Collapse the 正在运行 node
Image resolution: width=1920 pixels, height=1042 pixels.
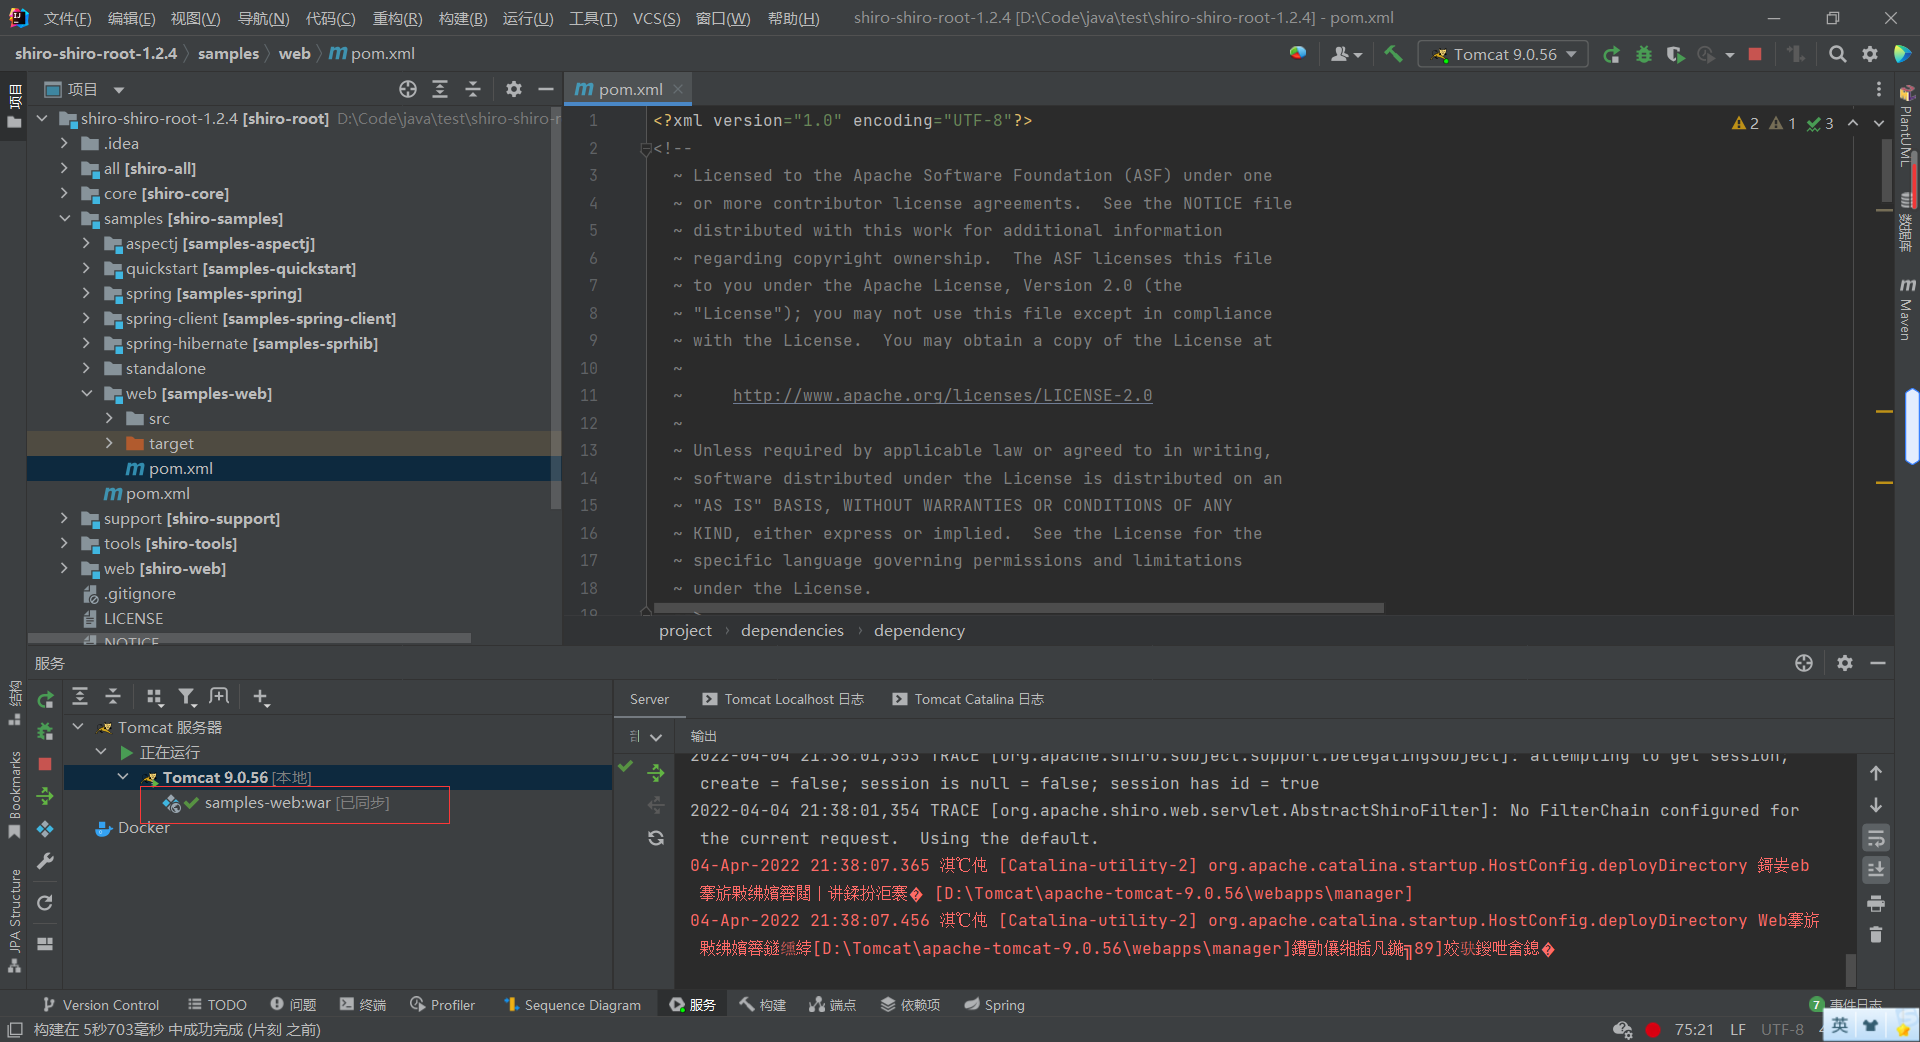coord(101,752)
